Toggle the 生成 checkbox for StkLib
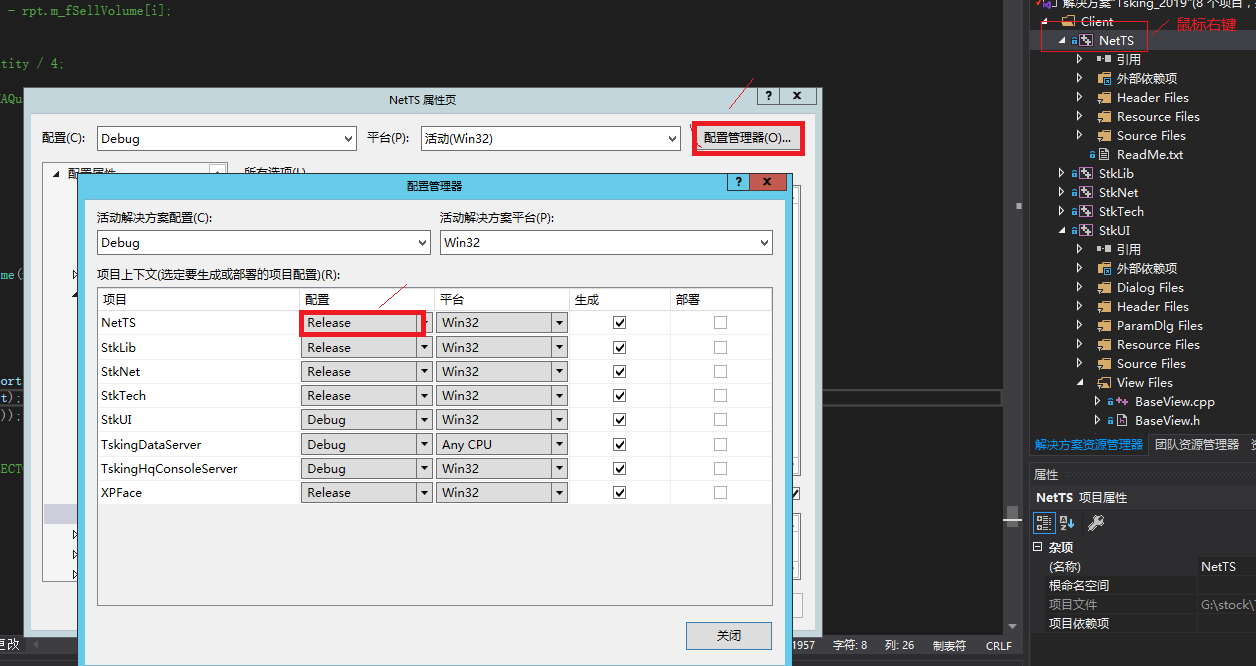This screenshot has width=1256, height=666. 620,347
